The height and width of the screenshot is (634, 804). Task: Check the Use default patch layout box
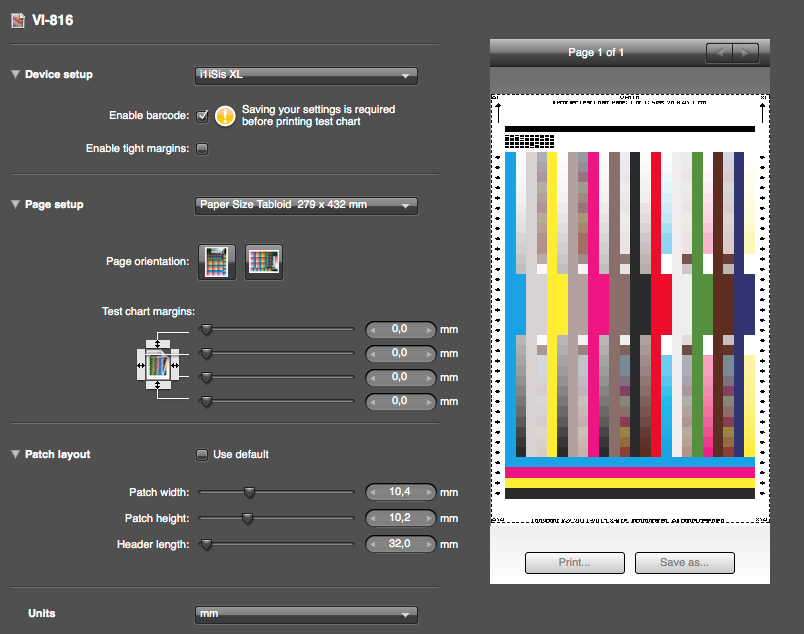coord(202,454)
